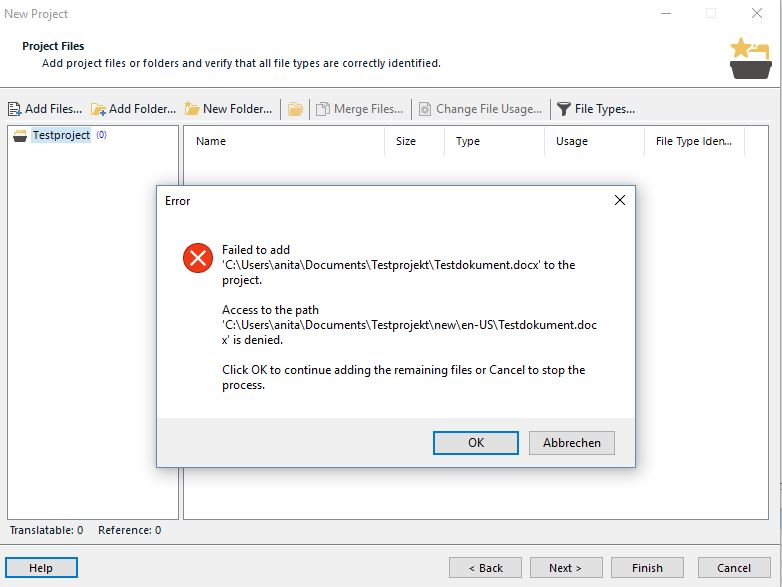Open Help for the wizard
Image resolution: width=782 pixels, height=587 pixels.
point(41,568)
